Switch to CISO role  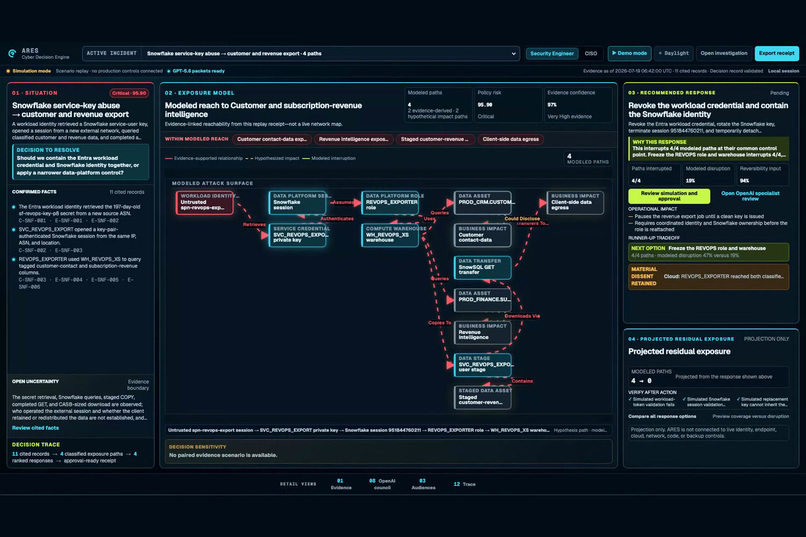[x=591, y=53]
